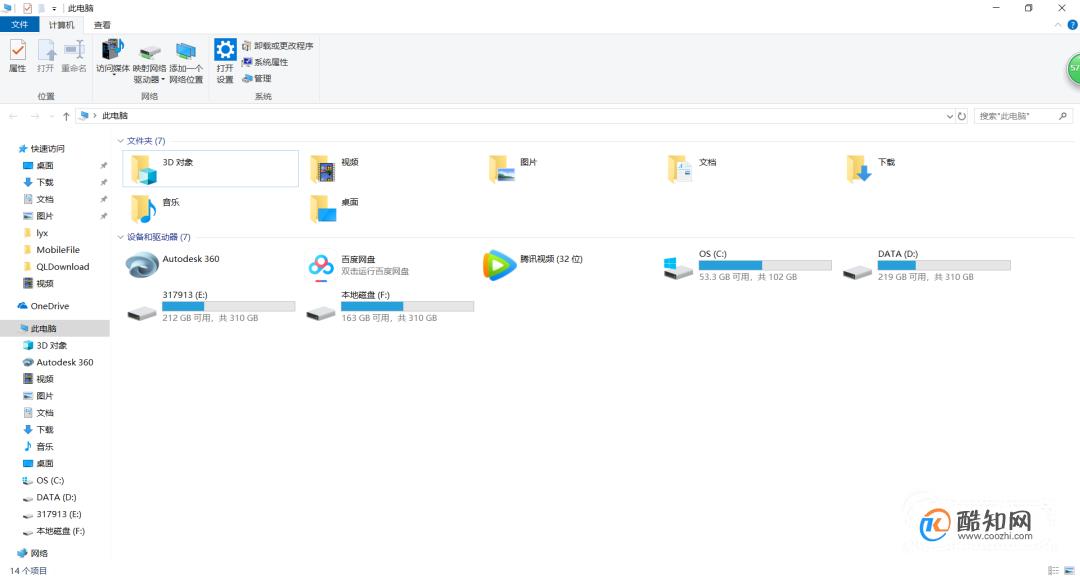Click the 映射网络驱动器 ribbon icon
The width and height of the screenshot is (1080, 579).
[149, 61]
